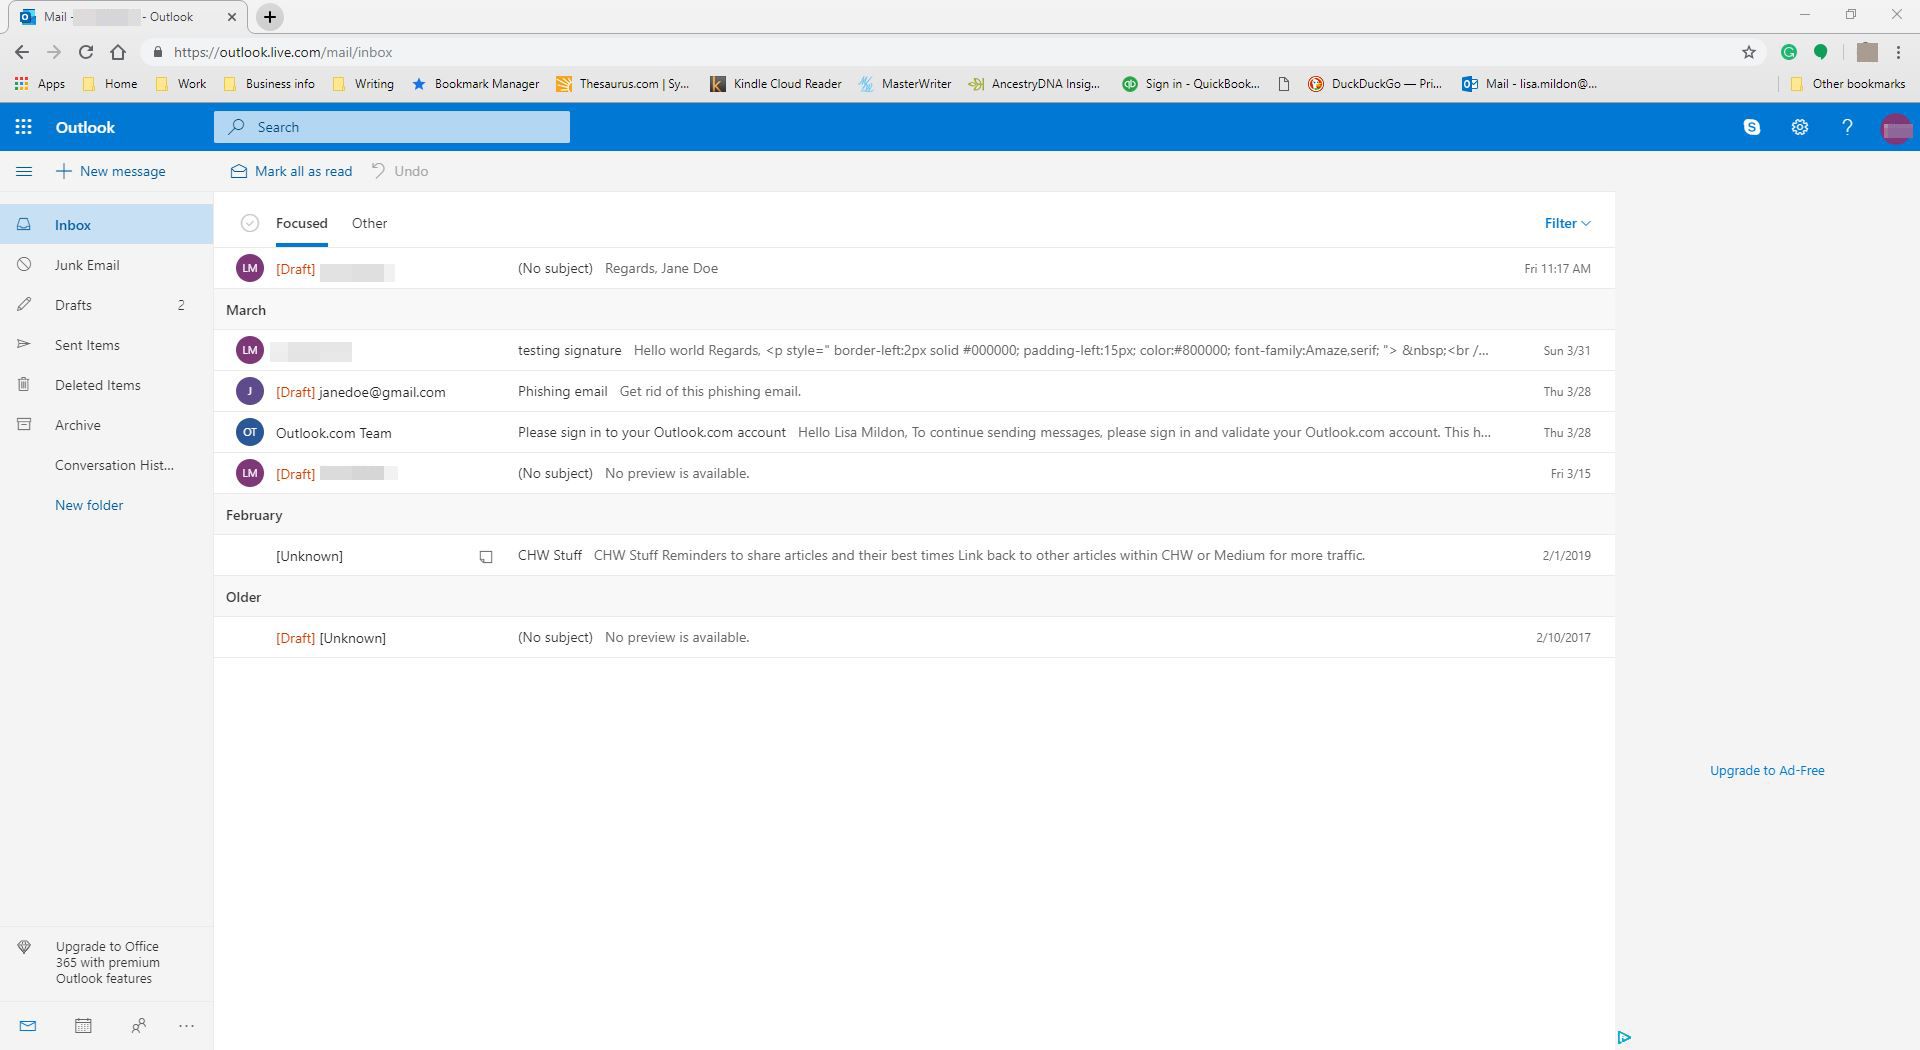Open the Home bookmarks folder
The width and height of the screenshot is (1920, 1050).
tap(110, 84)
